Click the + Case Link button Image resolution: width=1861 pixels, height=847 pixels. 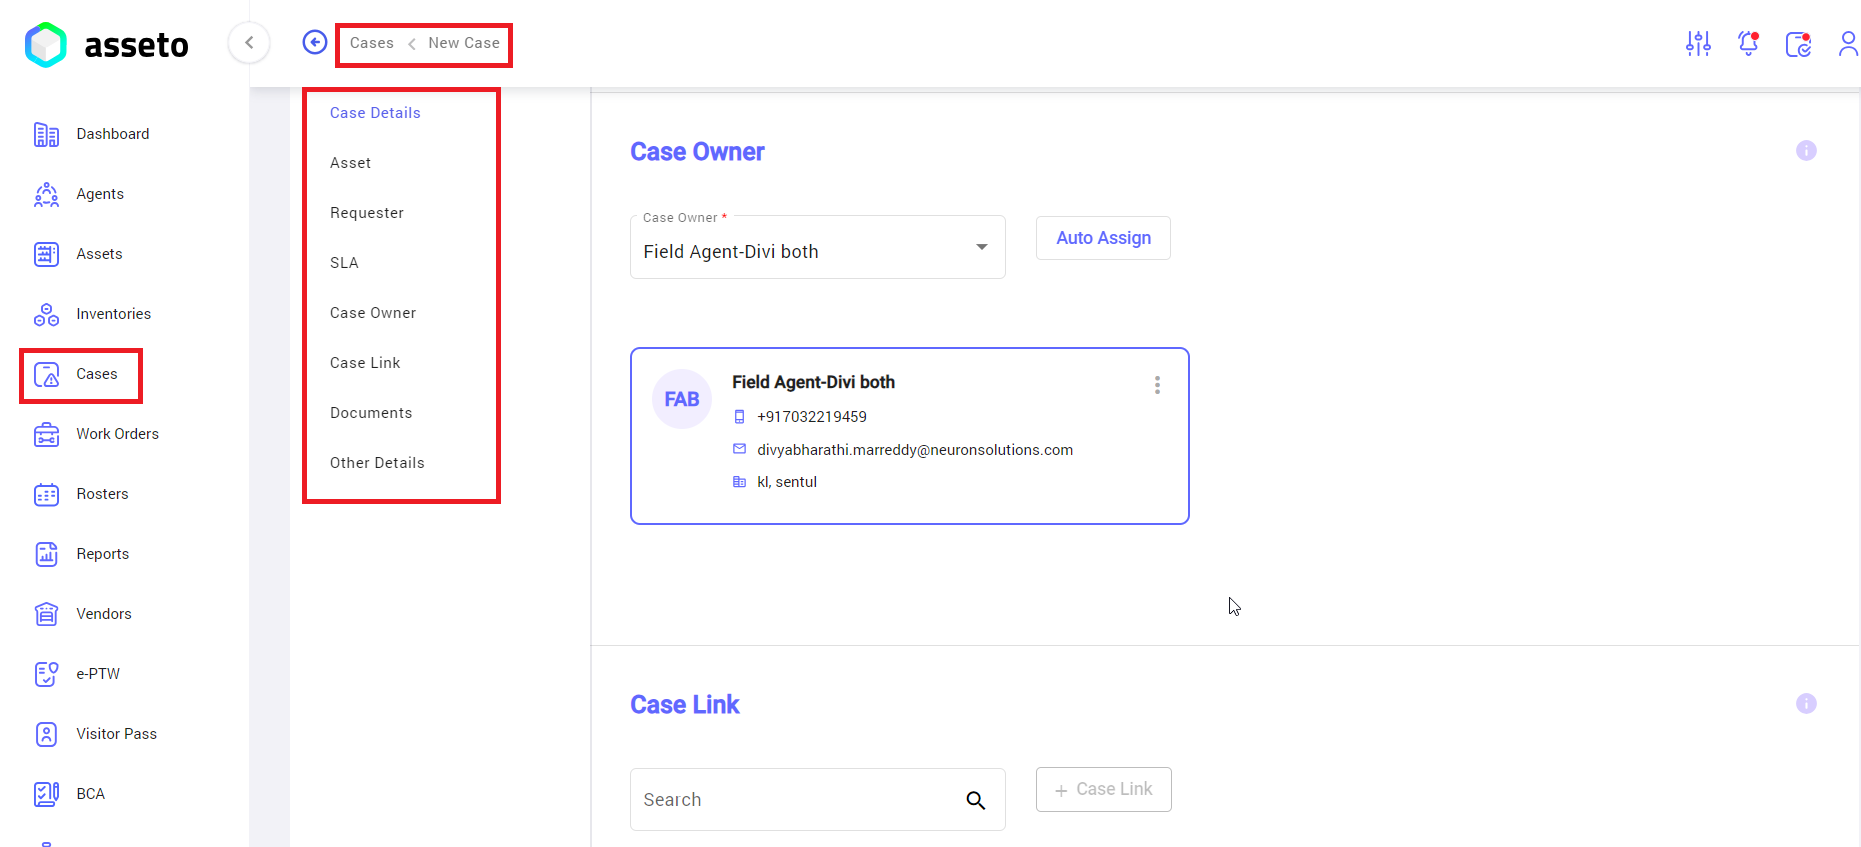pos(1103,789)
